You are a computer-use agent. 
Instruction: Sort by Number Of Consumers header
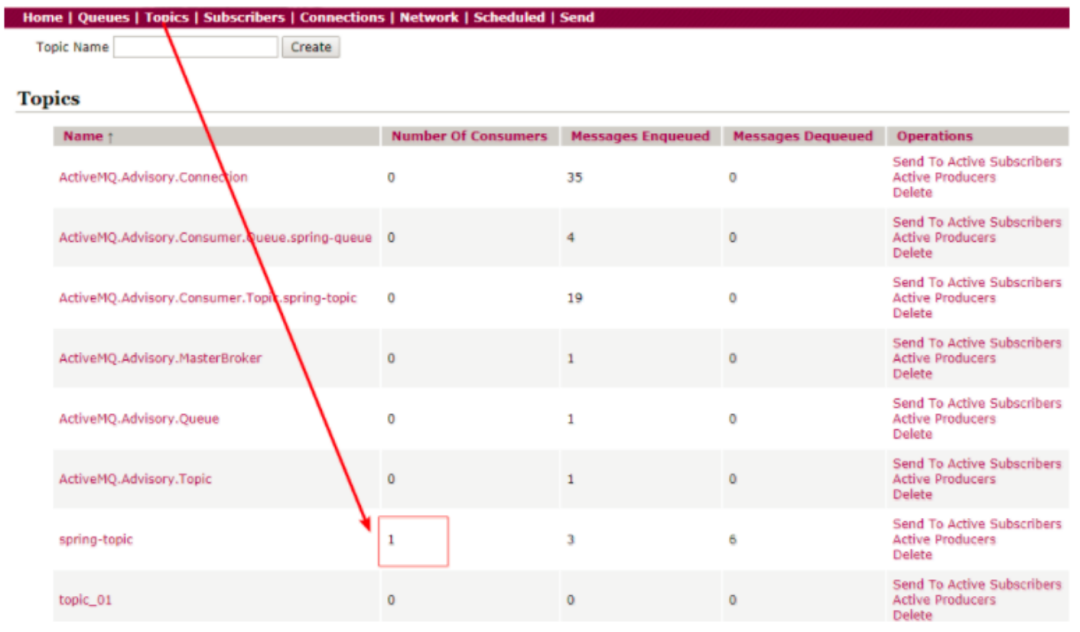tap(469, 136)
